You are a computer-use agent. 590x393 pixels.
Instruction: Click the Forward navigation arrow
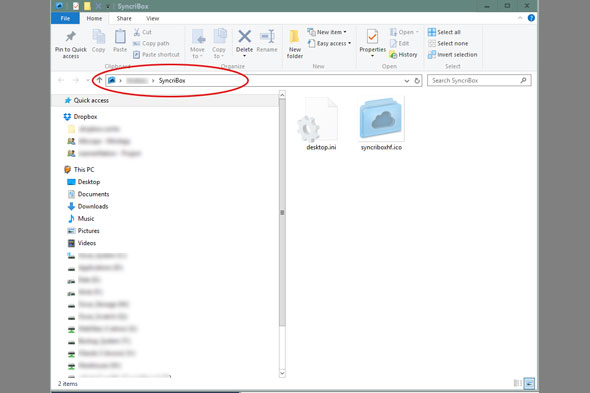click(x=76, y=80)
